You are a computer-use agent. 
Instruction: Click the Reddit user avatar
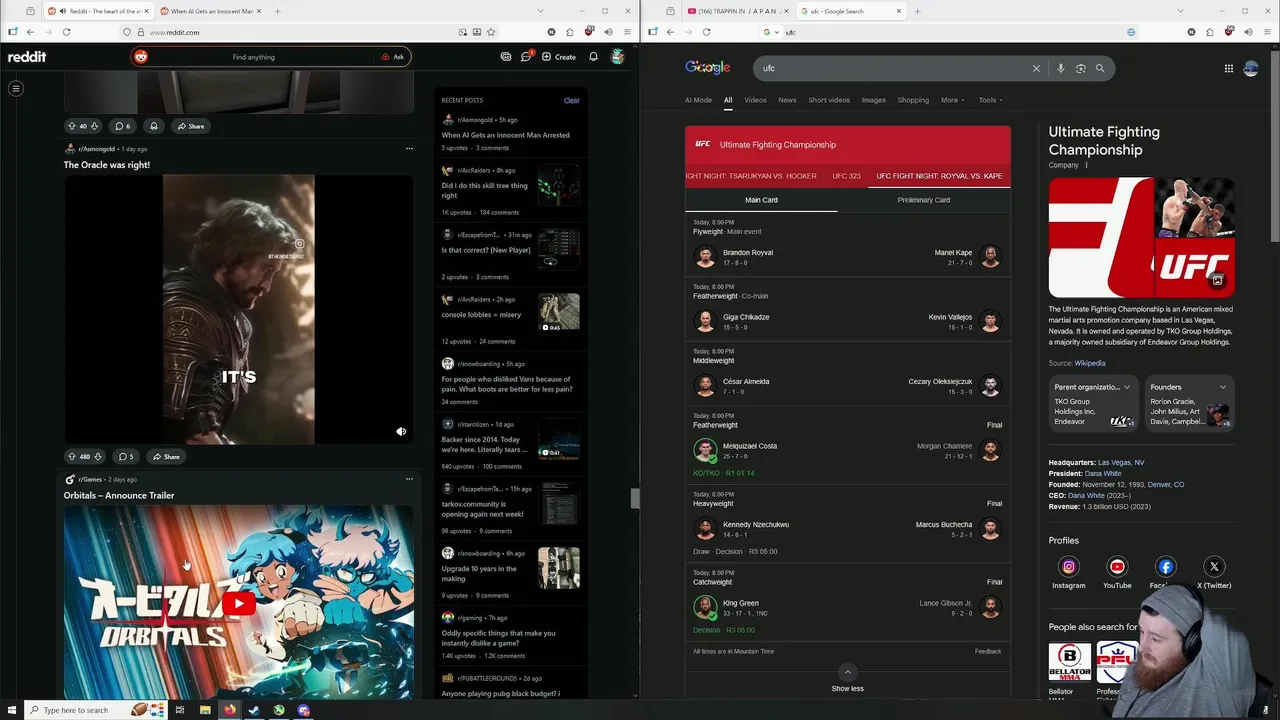pyautogui.click(x=618, y=57)
